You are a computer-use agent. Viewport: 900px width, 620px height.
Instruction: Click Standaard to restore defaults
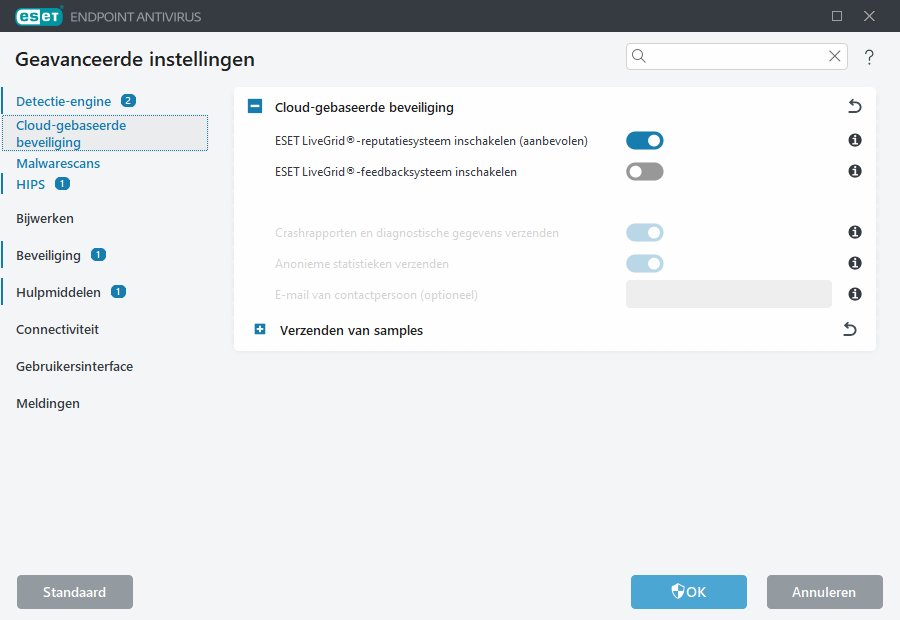click(74, 592)
